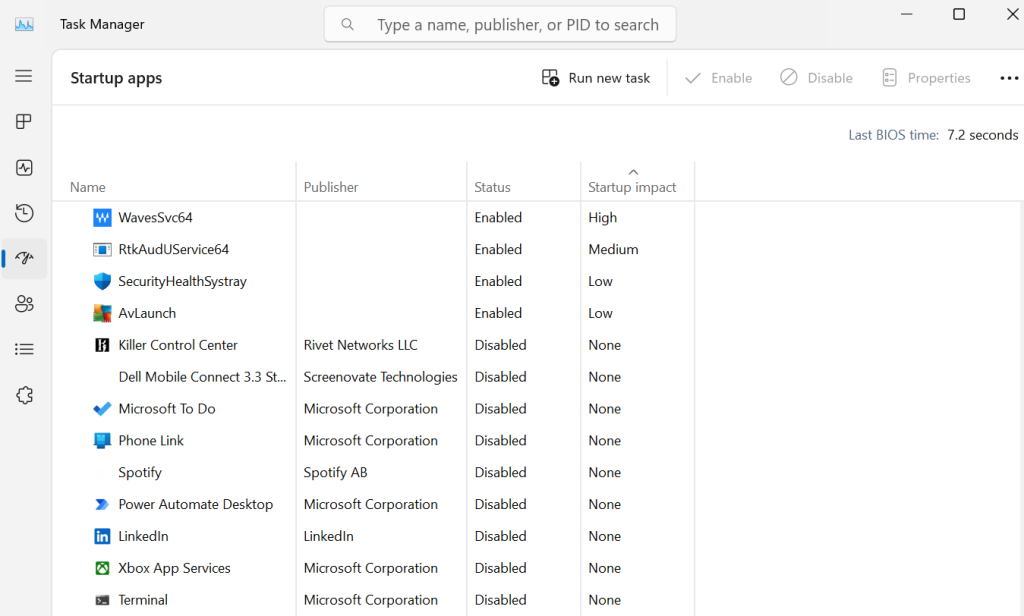The height and width of the screenshot is (616, 1024).
Task: Select the AvLaunch row name
Action: 147,314
